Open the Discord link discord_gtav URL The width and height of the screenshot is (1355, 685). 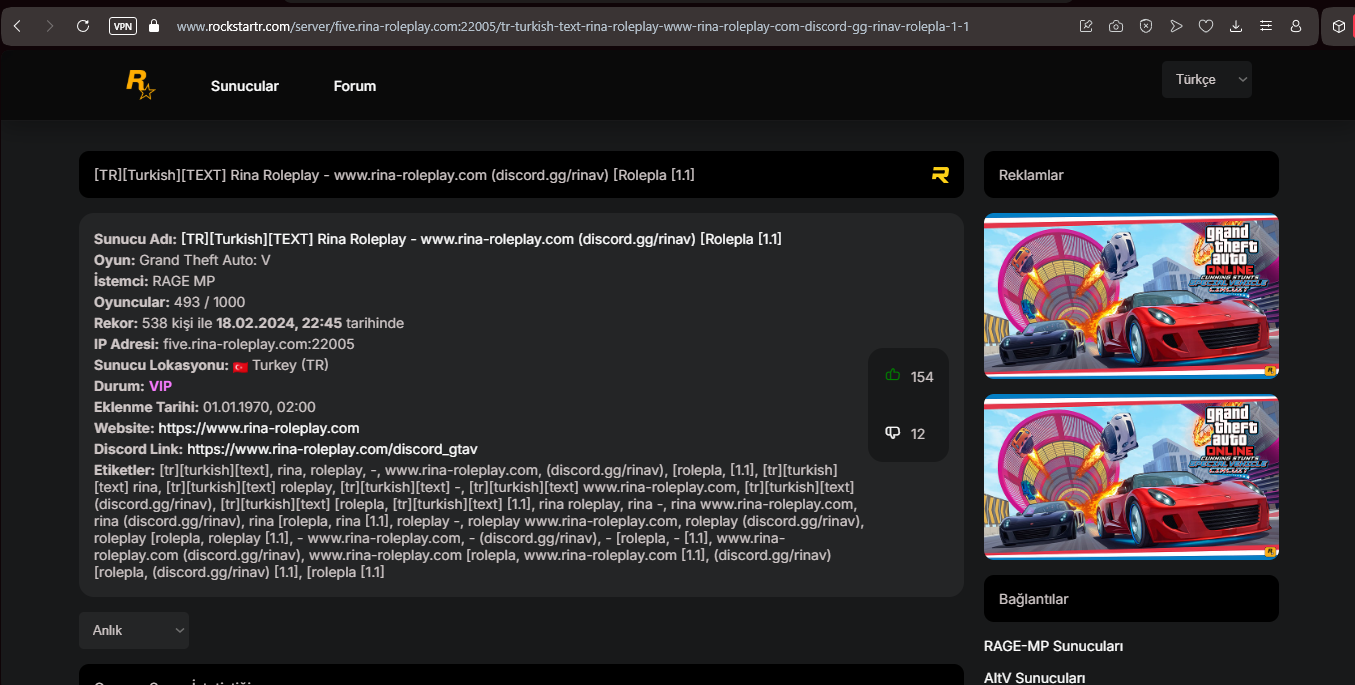332,449
